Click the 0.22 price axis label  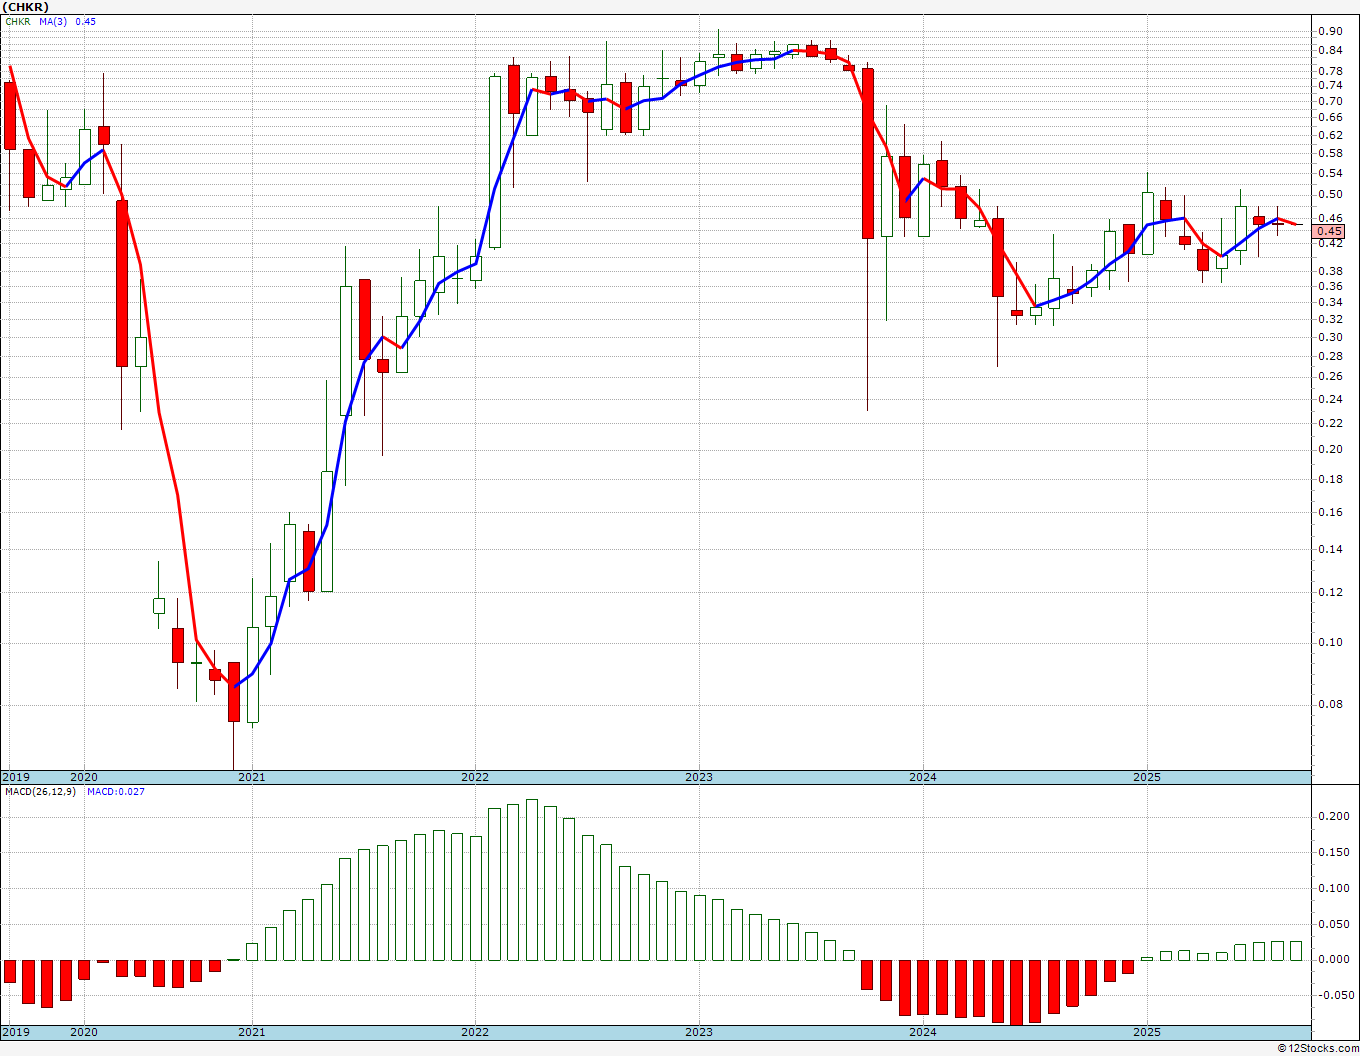point(1330,423)
